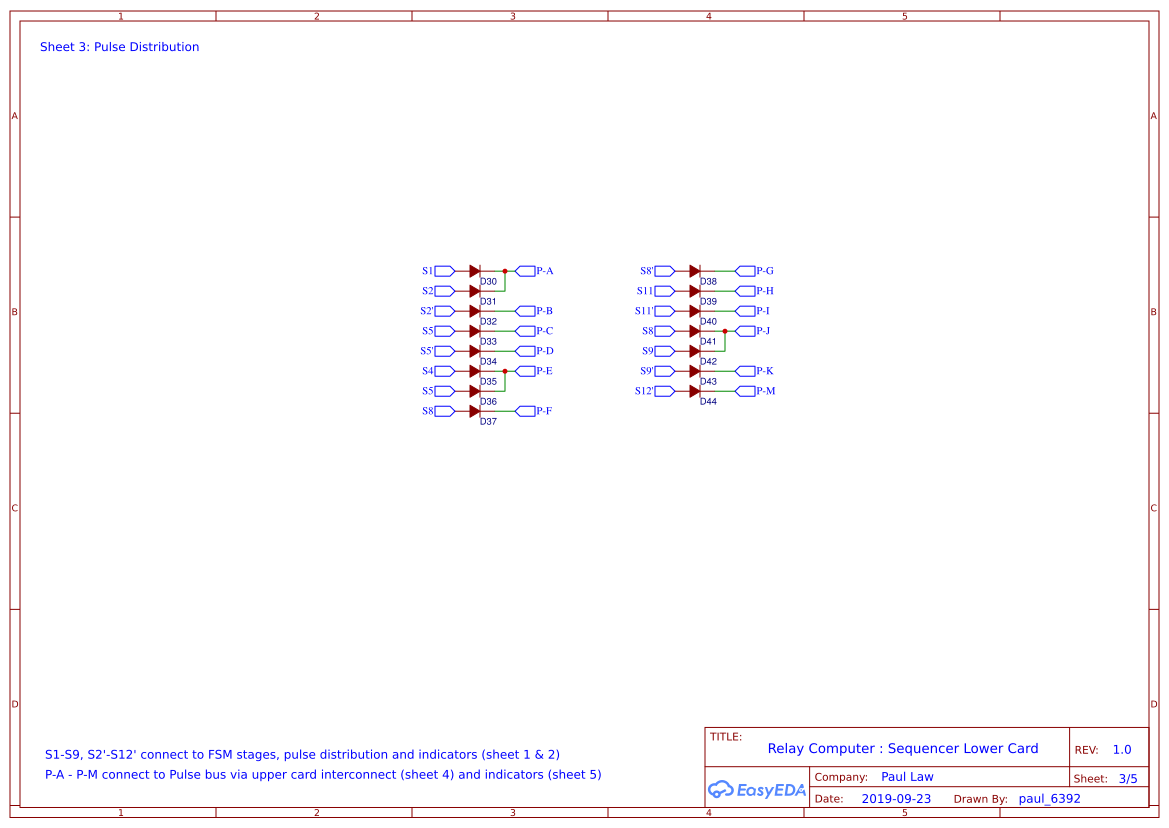Select diode D30 in the schematic
This screenshot has width=1169, height=828.
click(x=476, y=270)
